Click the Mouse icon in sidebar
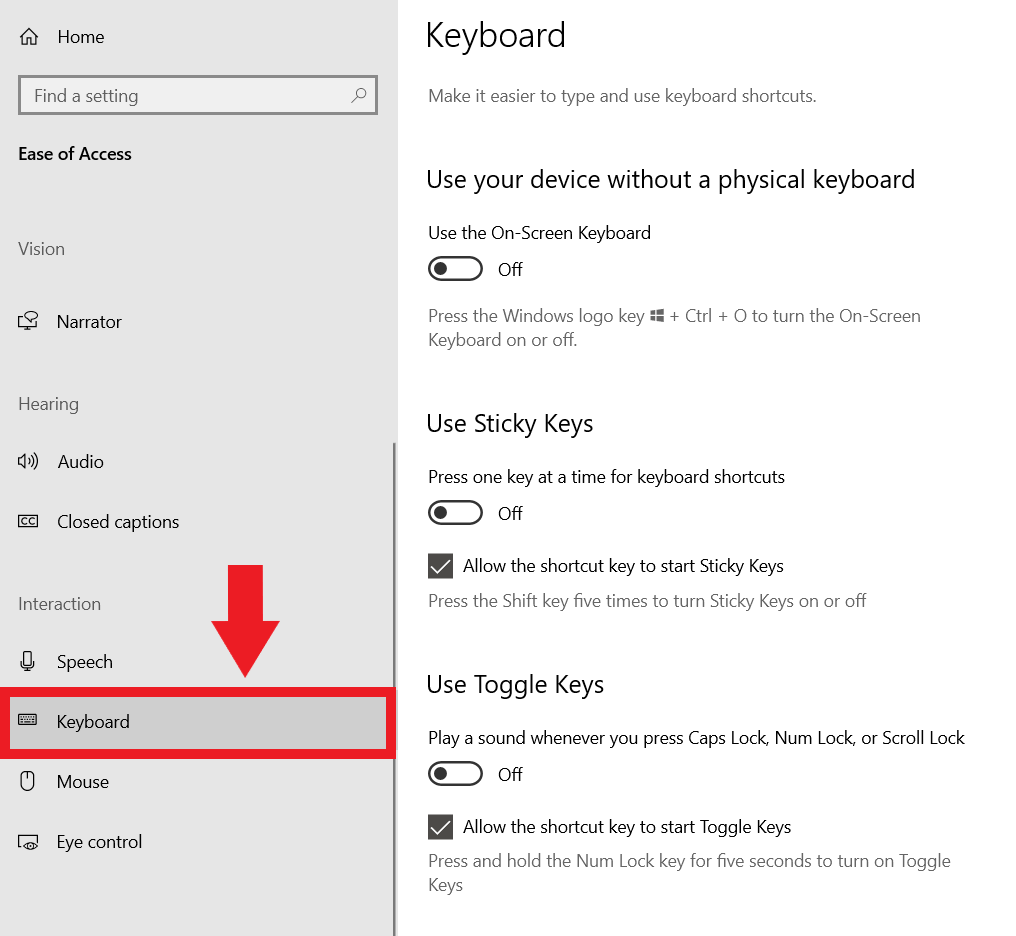Image resolution: width=1016 pixels, height=936 pixels. (28, 782)
